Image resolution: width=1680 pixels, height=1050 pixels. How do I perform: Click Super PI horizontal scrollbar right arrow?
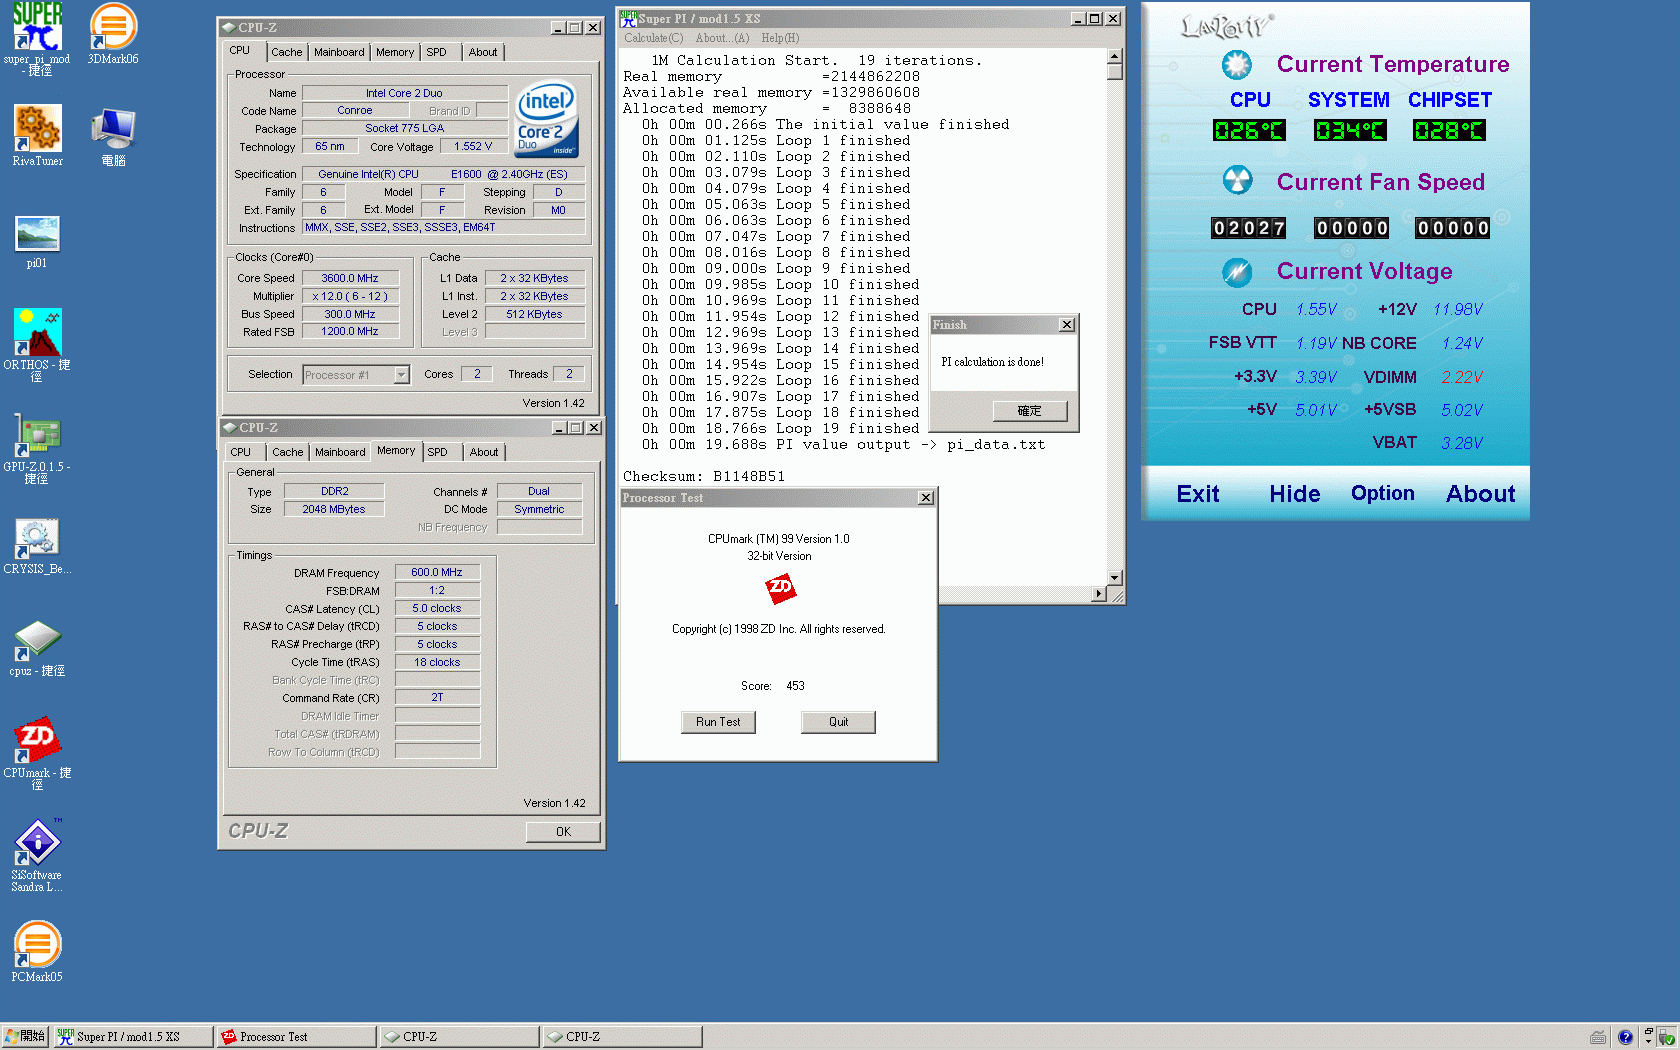pos(1099,594)
